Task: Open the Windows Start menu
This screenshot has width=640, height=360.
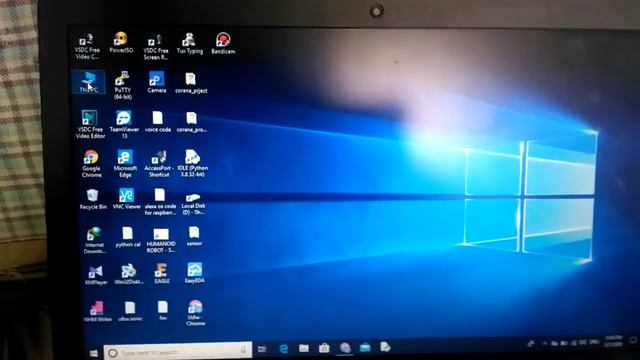Action: coord(93,353)
